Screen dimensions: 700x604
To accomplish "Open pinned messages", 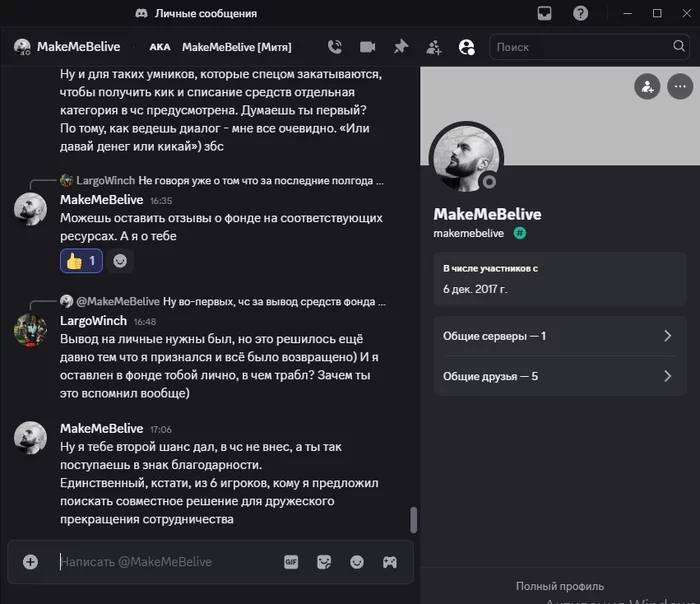I will click(x=400, y=47).
